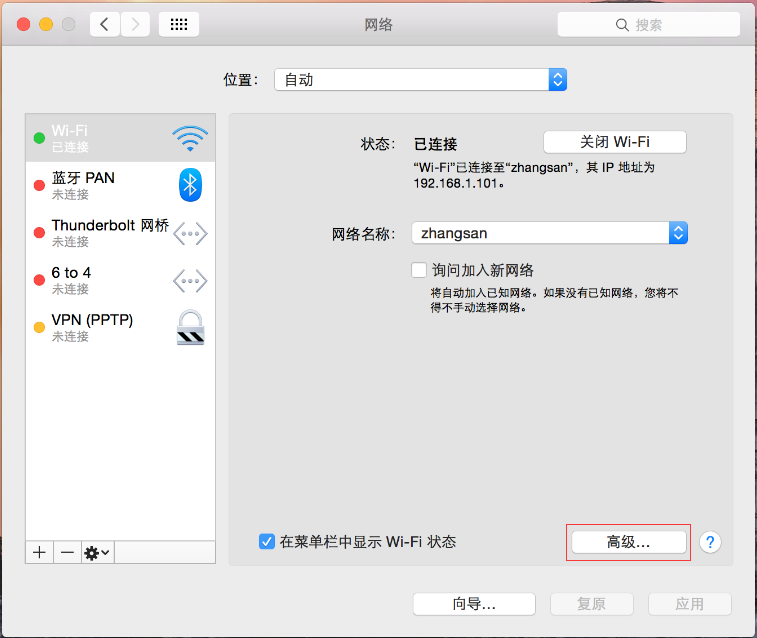
Task: Remove selected service with minus button
Action: coord(66,552)
